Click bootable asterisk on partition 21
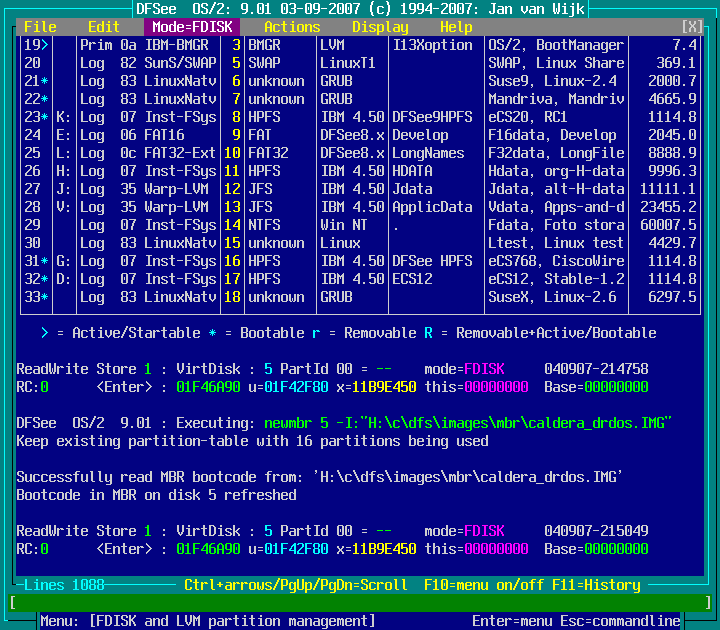The height and width of the screenshot is (630, 720). click(44, 81)
